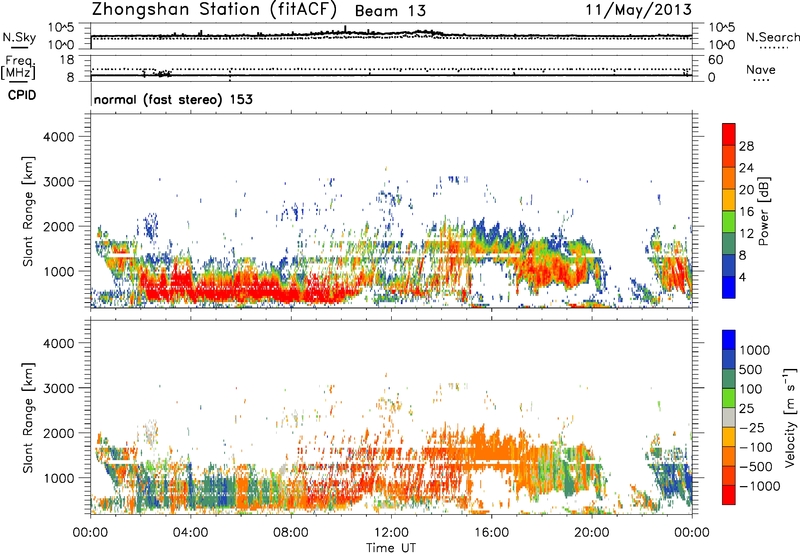Click the yellow 16-20 dB power swatch
This screenshot has height=554, width=800.
click(729, 199)
